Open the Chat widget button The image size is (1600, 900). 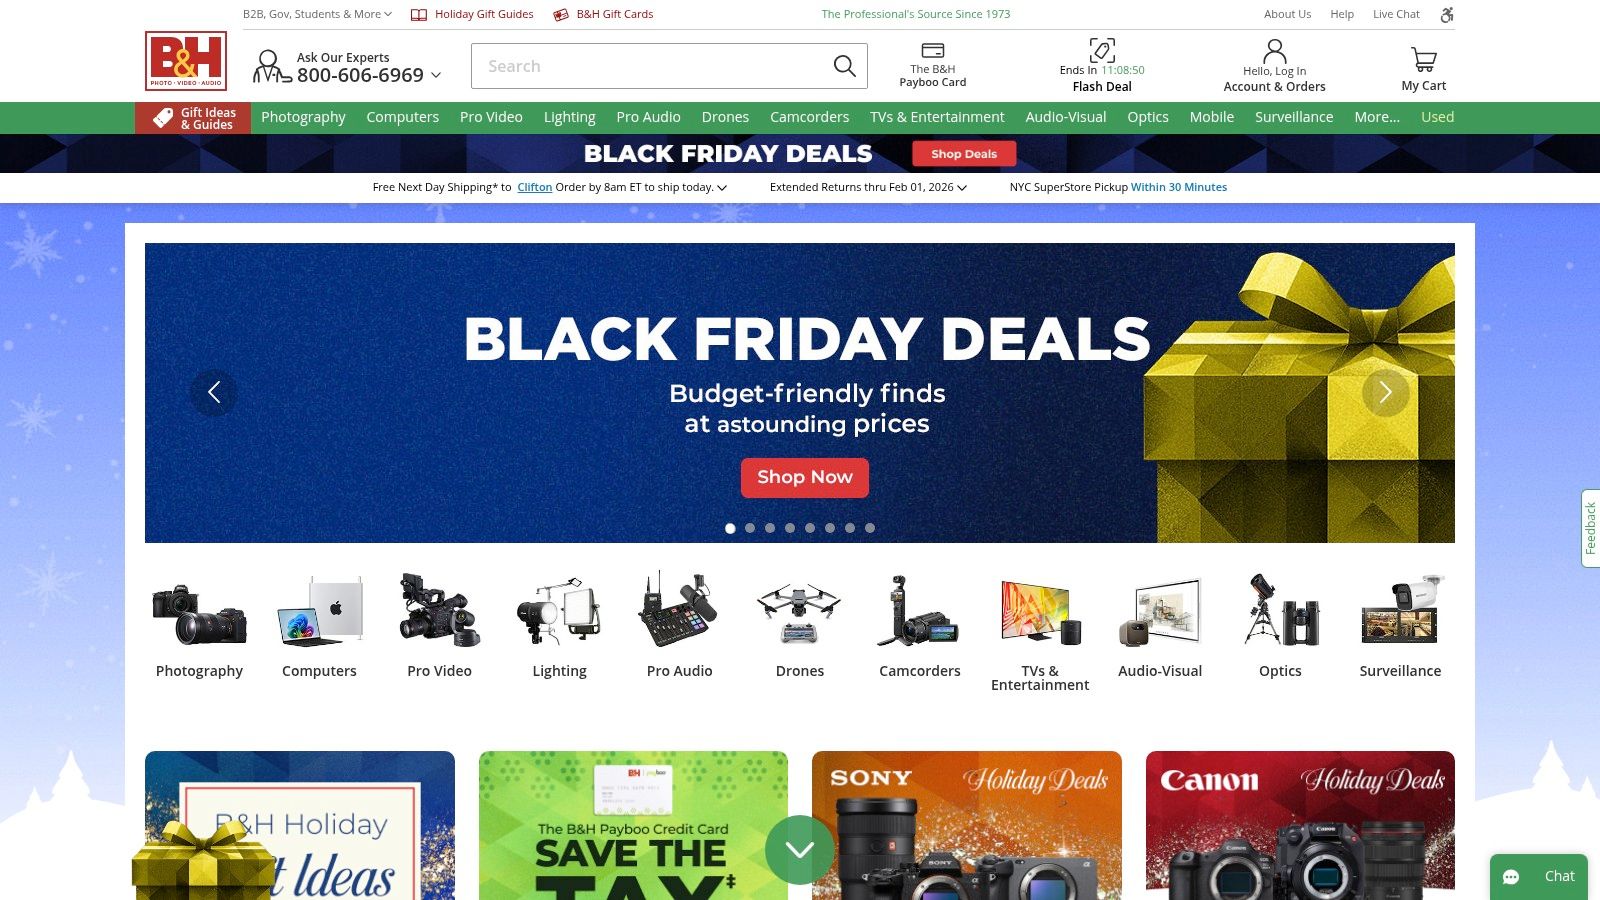[x=1539, y=877]
